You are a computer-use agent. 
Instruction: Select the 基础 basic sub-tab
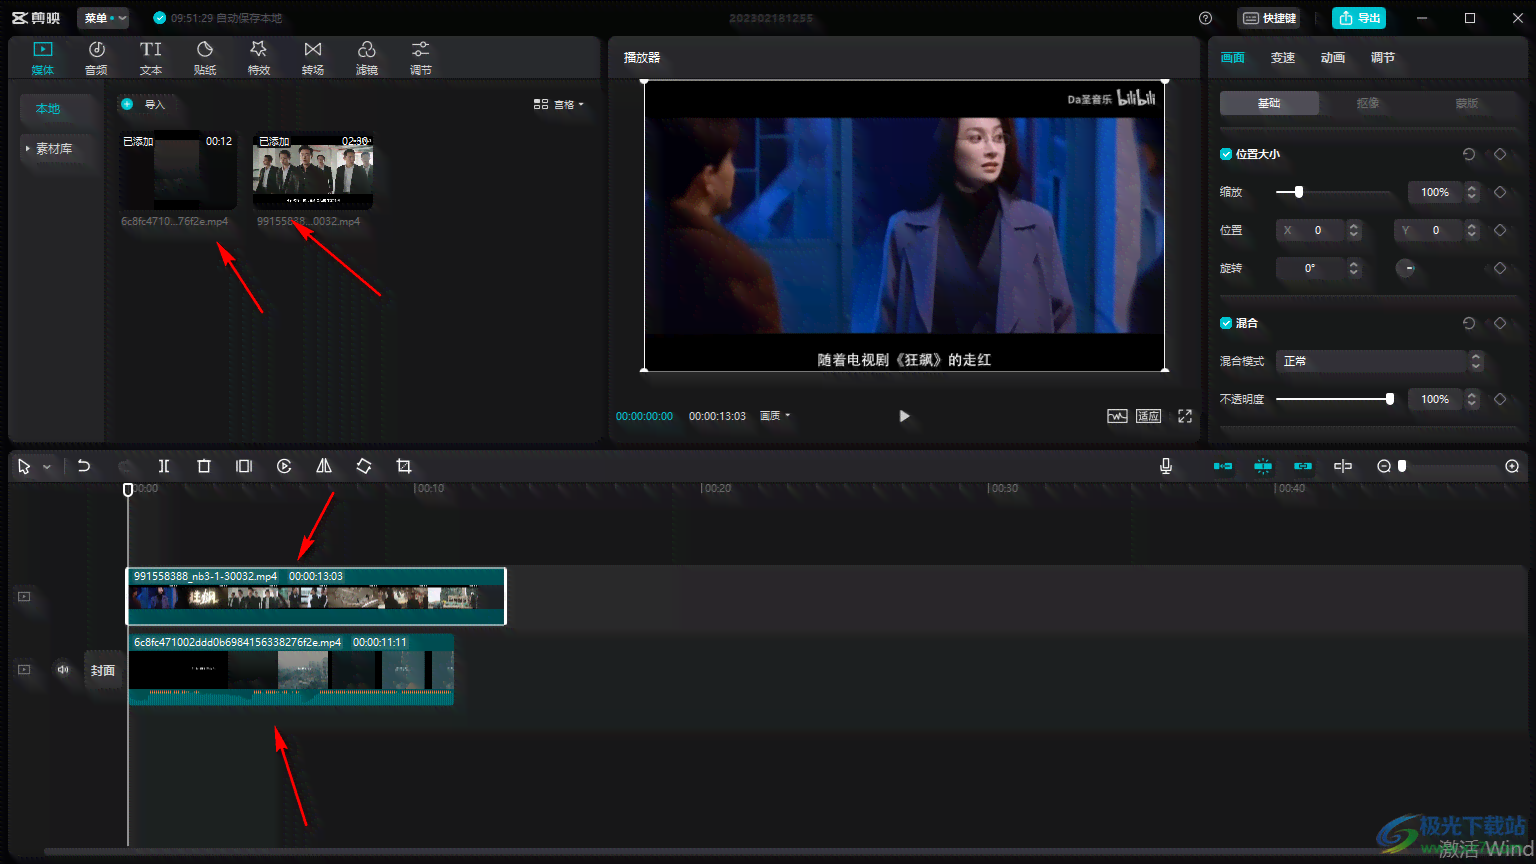1269,103
